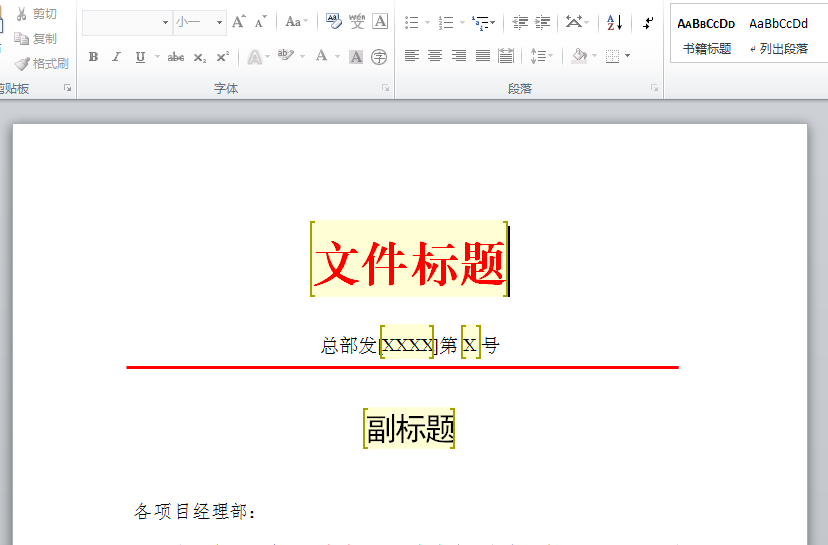
Task: Click the Format Painter (格式刷) button
Action: click(x=42, y=63)
